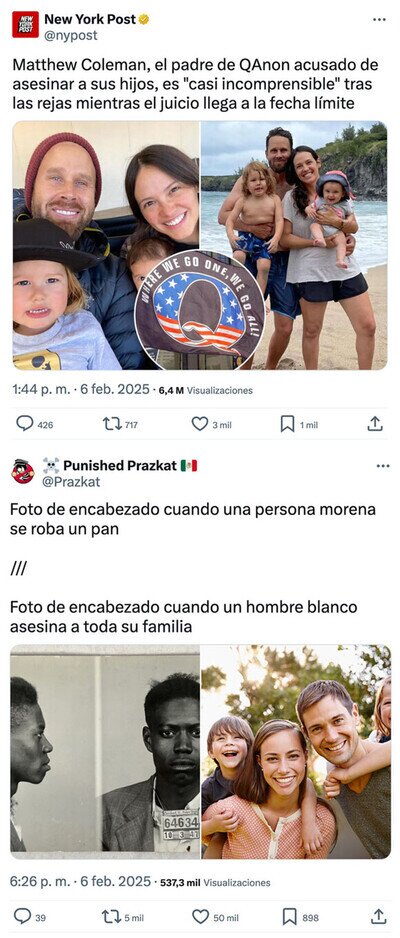
Task: Bookmark the Punished Prazkat tweet
Action: 289,916
